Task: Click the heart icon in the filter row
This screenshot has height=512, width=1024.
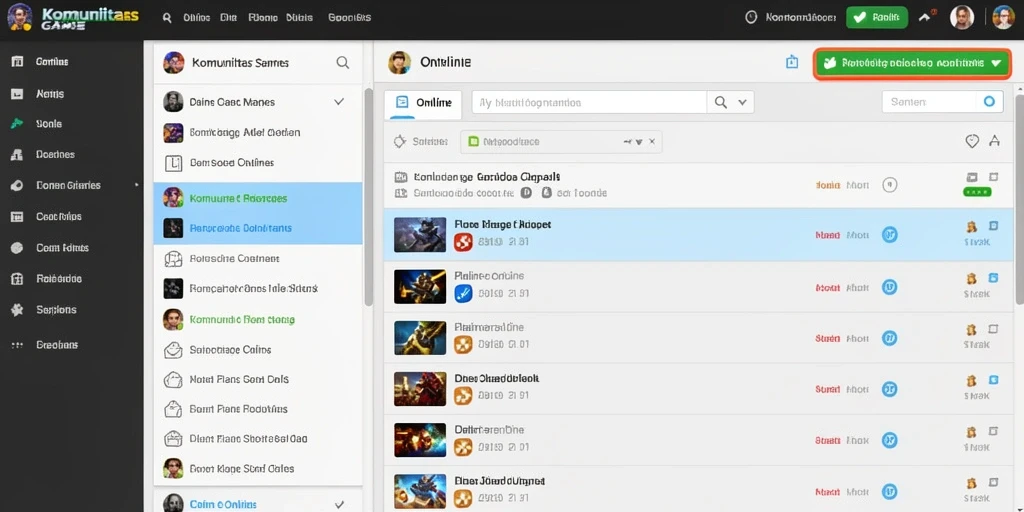Action: [972, 141]
